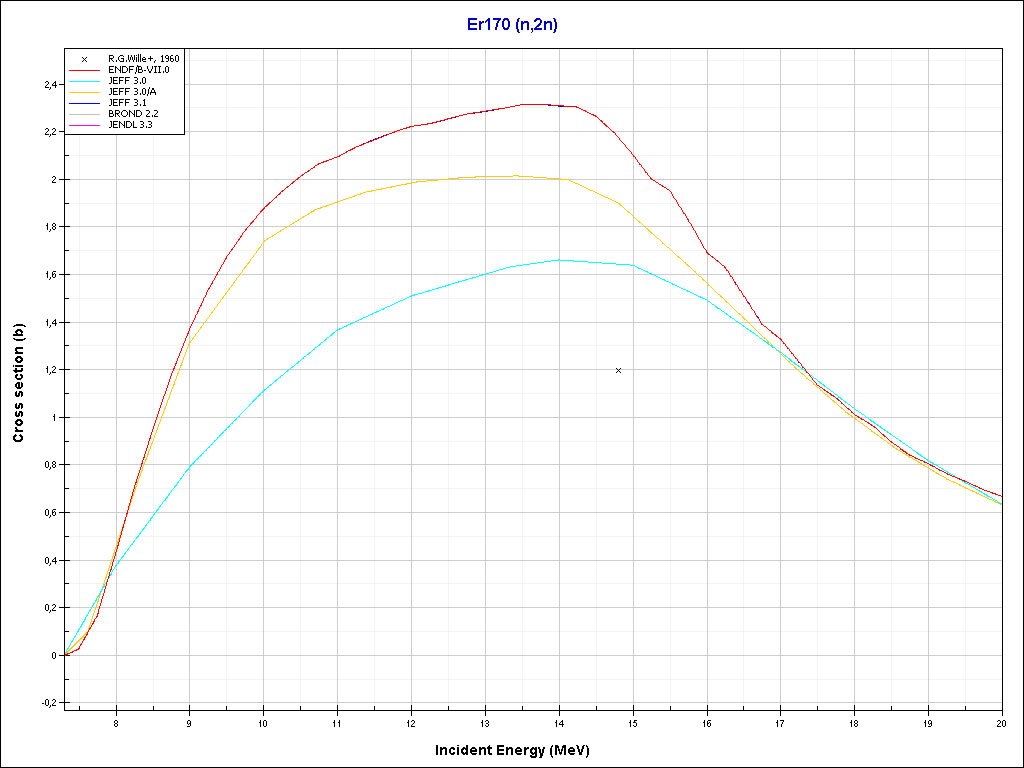Click the gray BROND 2.2 legend line

tap(84, 114)
